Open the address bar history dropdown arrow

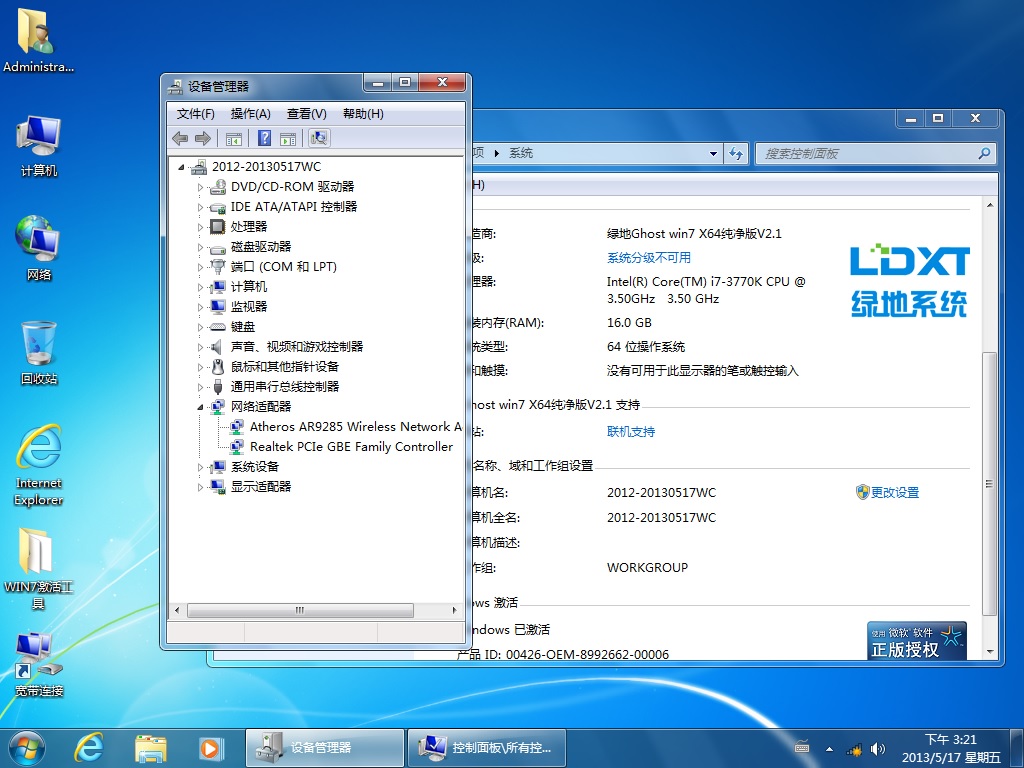tap(713, 153)
